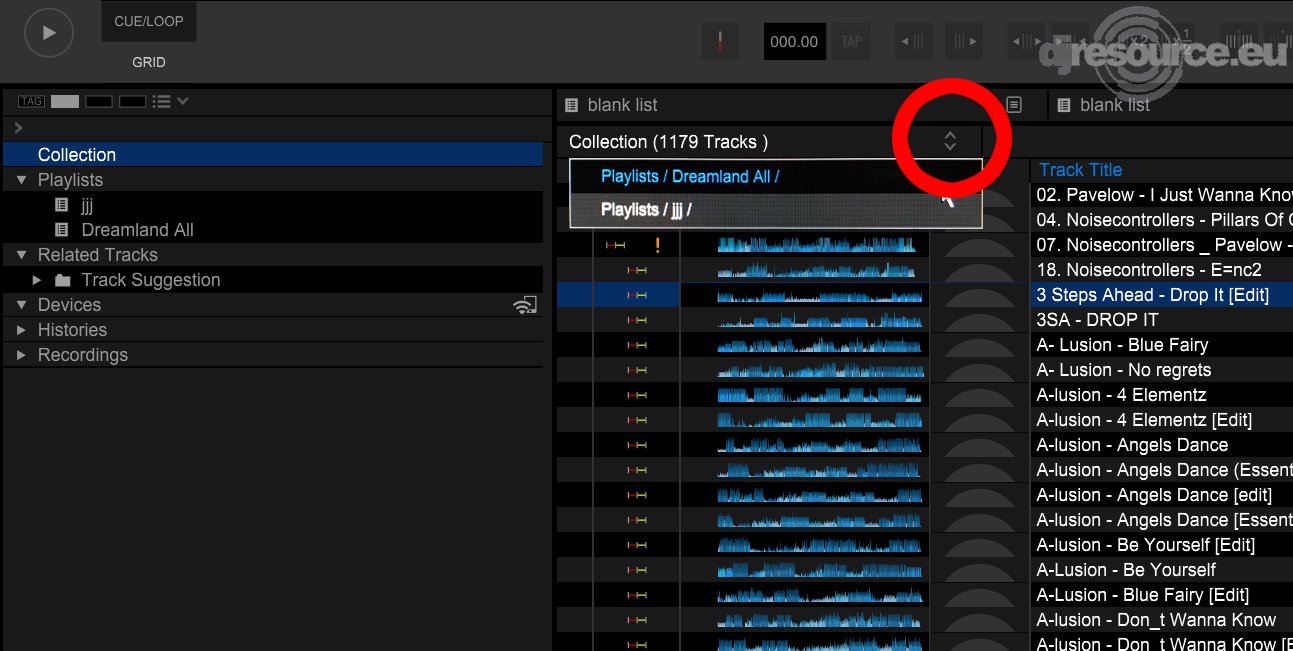Shift beat grid left with left-arrow grid icon

pyautogui.click(x=912, y=41)
